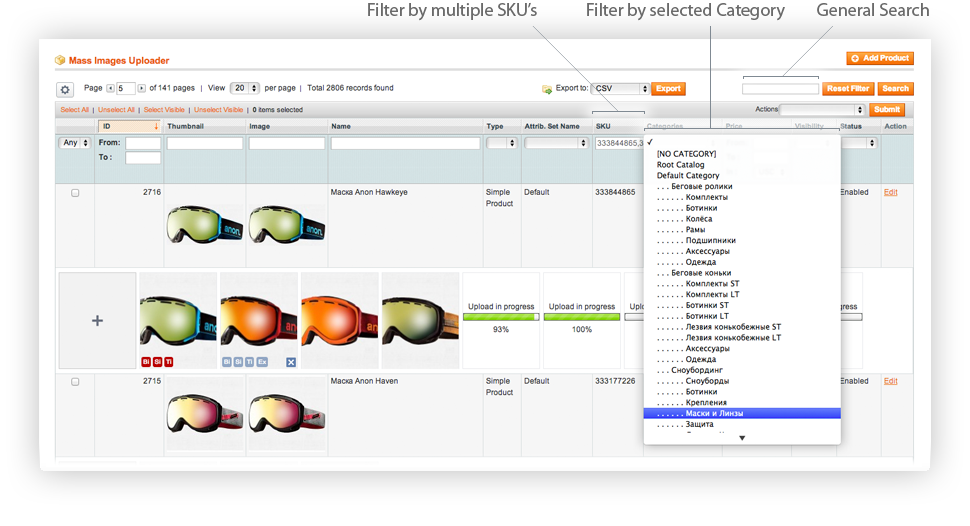Select Default Category option

688,175
